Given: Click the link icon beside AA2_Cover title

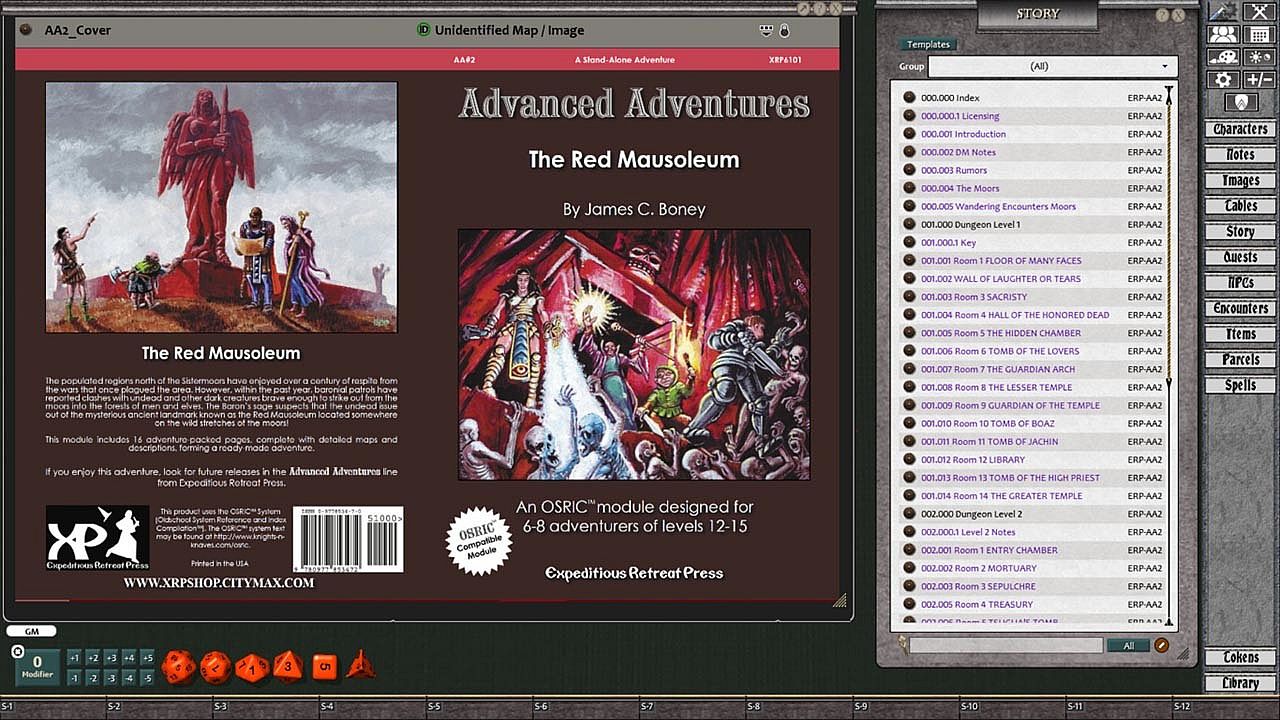Looking at the screenshot, I should [x=26, y=30].
